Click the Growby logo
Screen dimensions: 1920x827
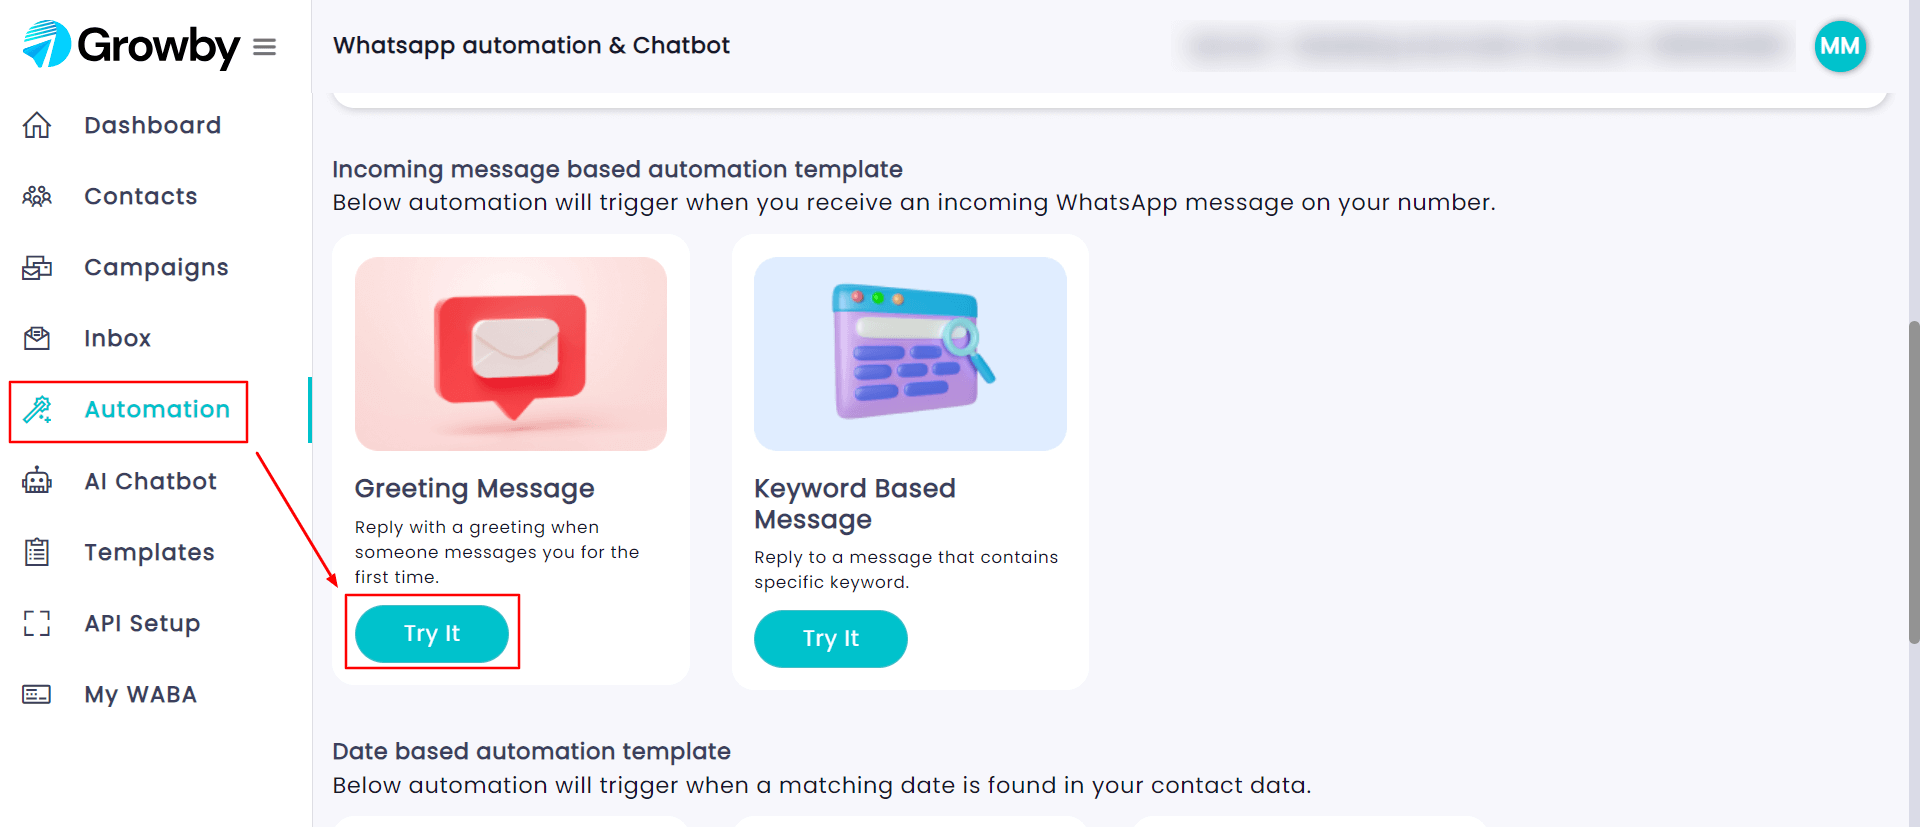[131, 45]
